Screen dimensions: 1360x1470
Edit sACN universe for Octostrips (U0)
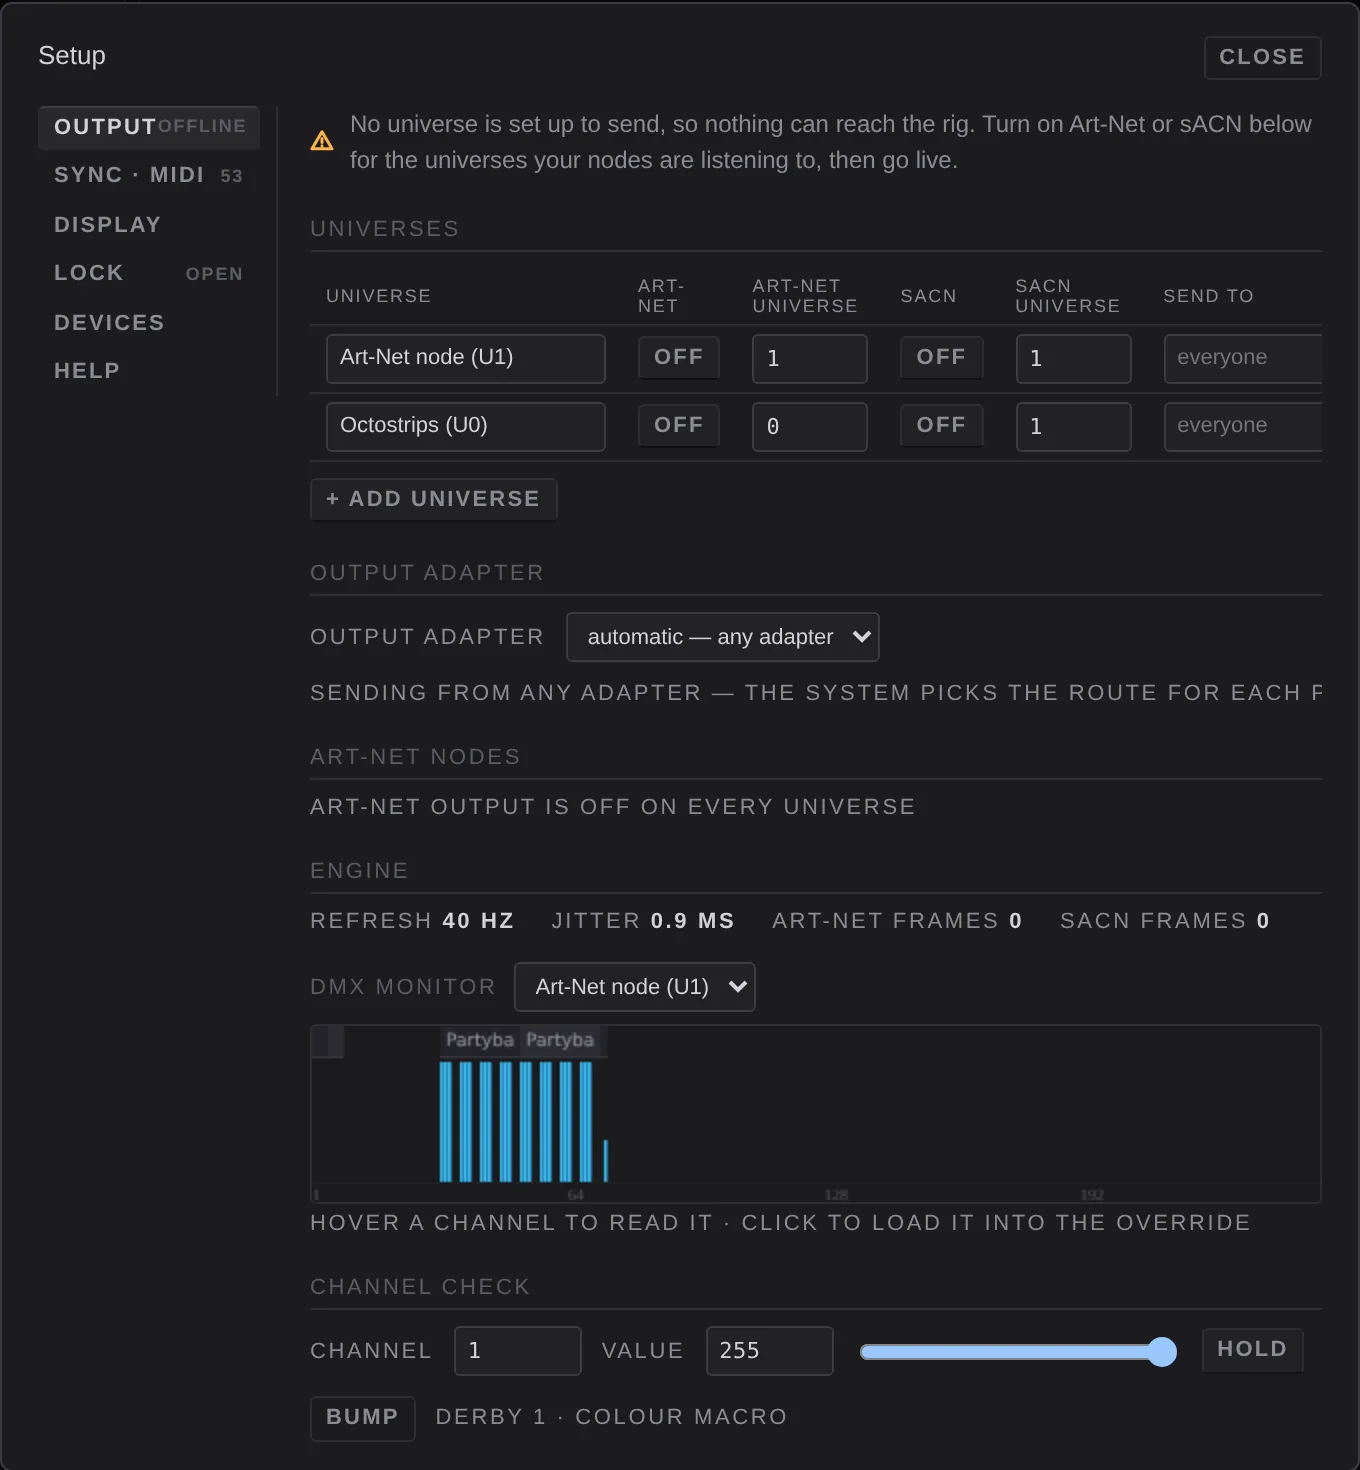tap(1074, 426)
